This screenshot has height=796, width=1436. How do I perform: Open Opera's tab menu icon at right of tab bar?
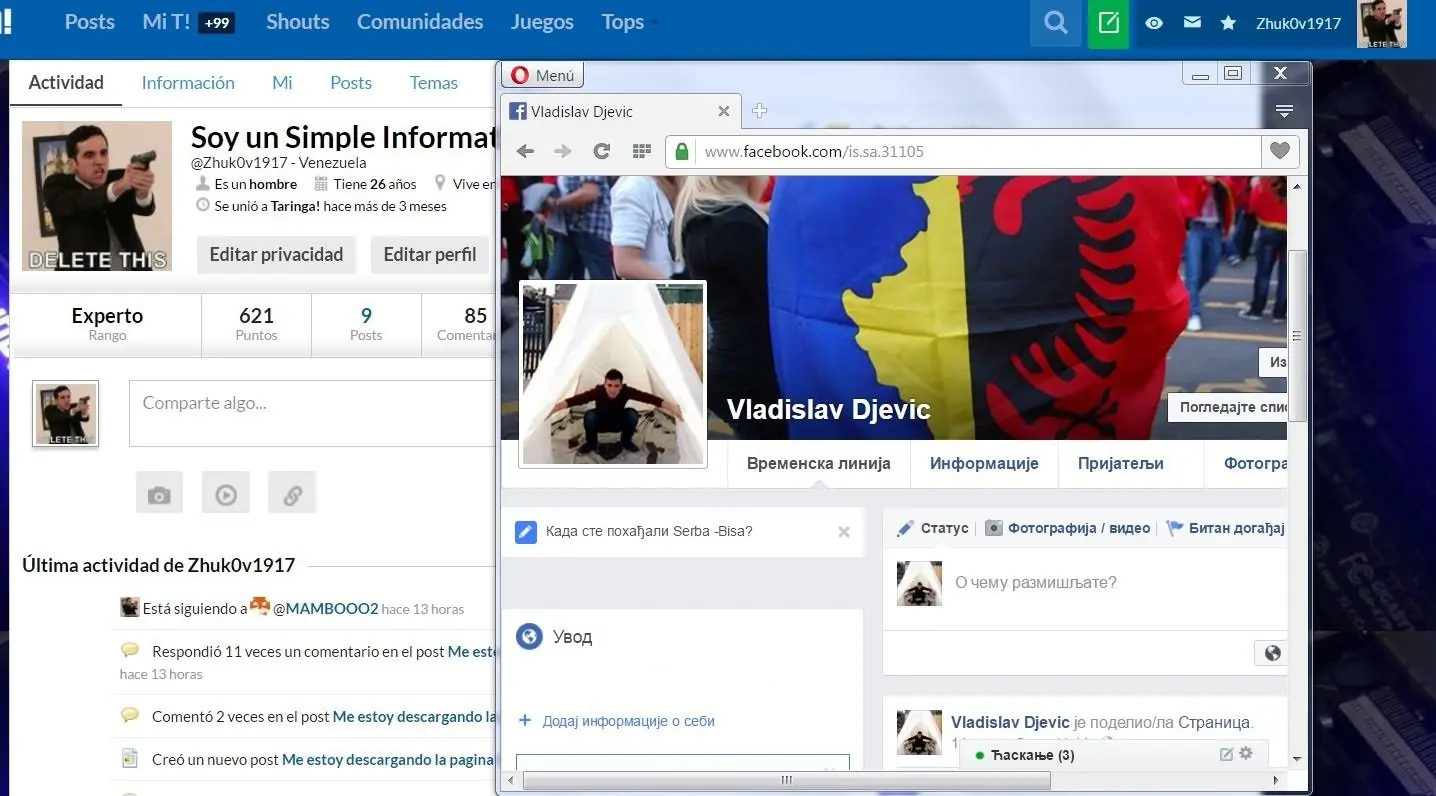[1285, 111]
